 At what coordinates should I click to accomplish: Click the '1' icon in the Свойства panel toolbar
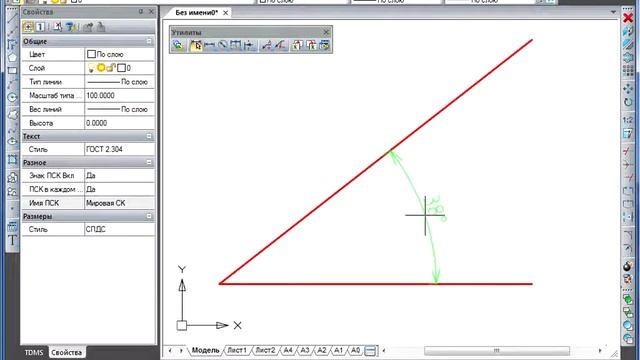(x=40, y=27)
